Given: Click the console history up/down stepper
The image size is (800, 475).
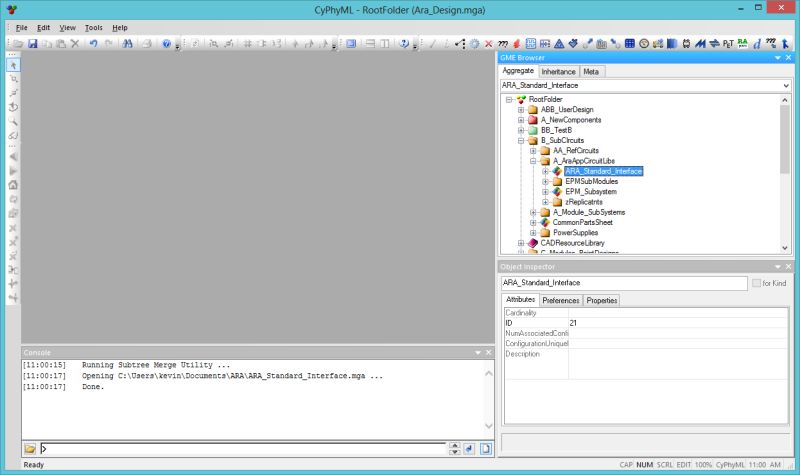Looking at the screenshot, I should pos(454,448).
